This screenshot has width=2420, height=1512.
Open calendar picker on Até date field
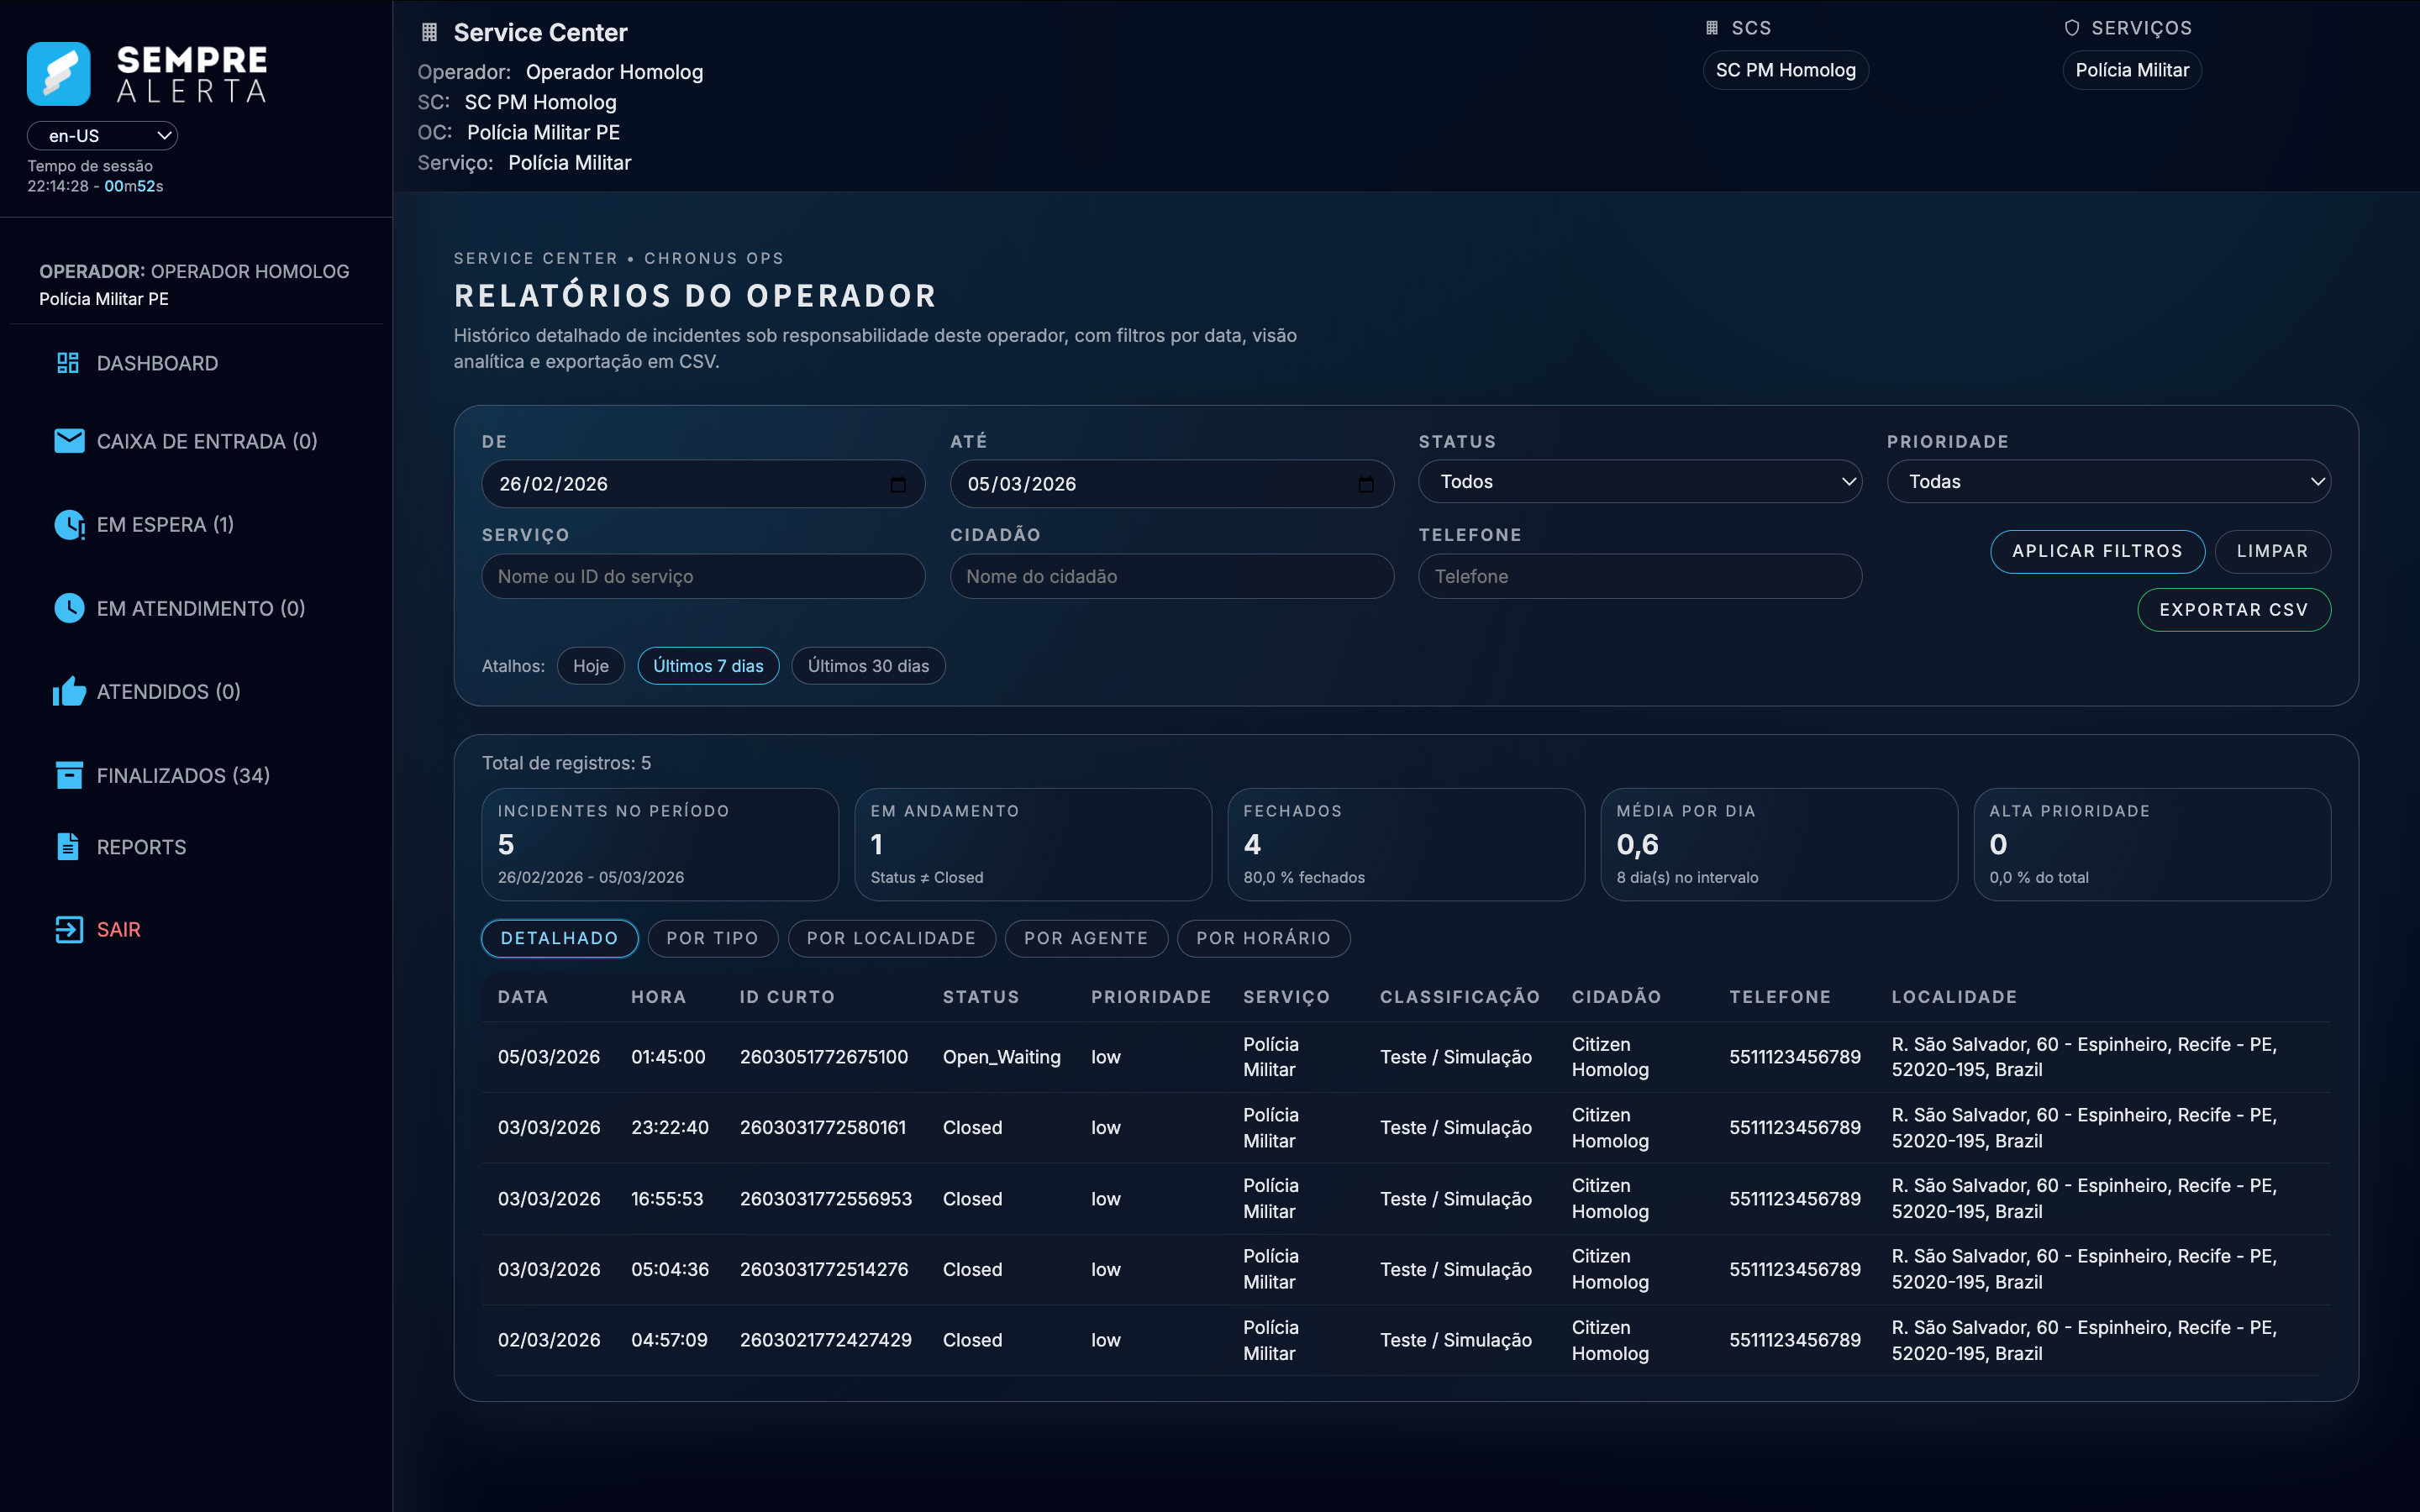pos(1366,484)
